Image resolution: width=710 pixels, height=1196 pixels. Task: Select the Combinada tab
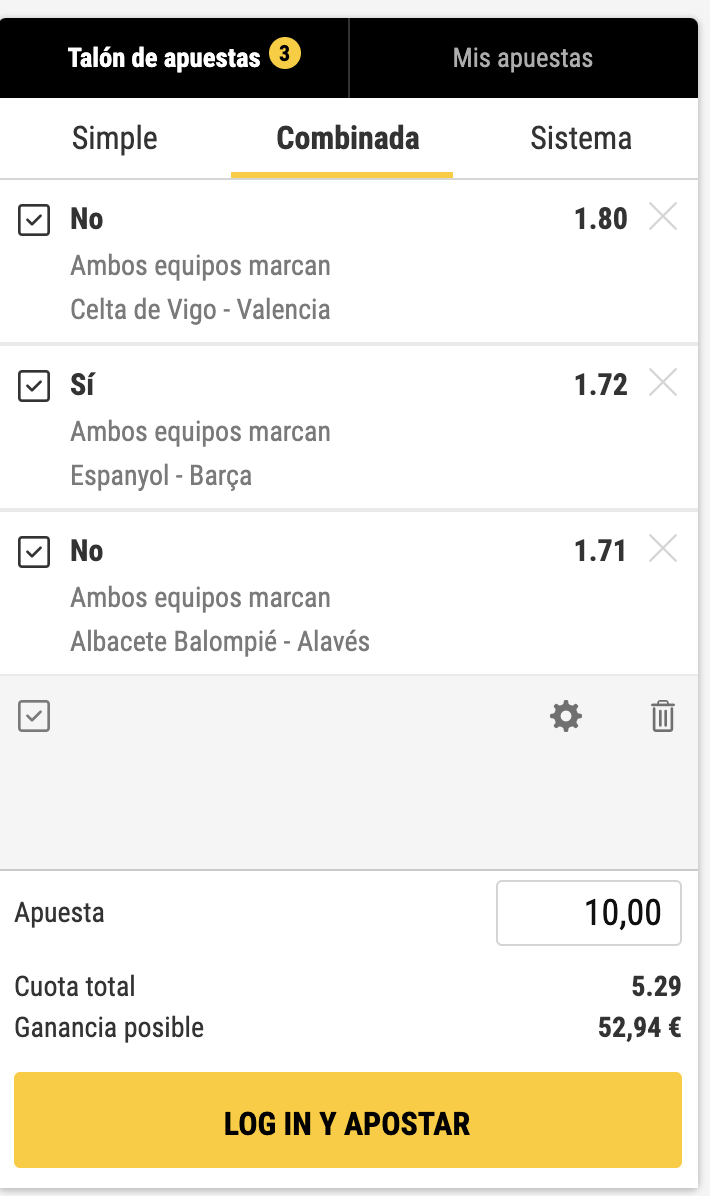pyautogui.click(x=347, y=138)
